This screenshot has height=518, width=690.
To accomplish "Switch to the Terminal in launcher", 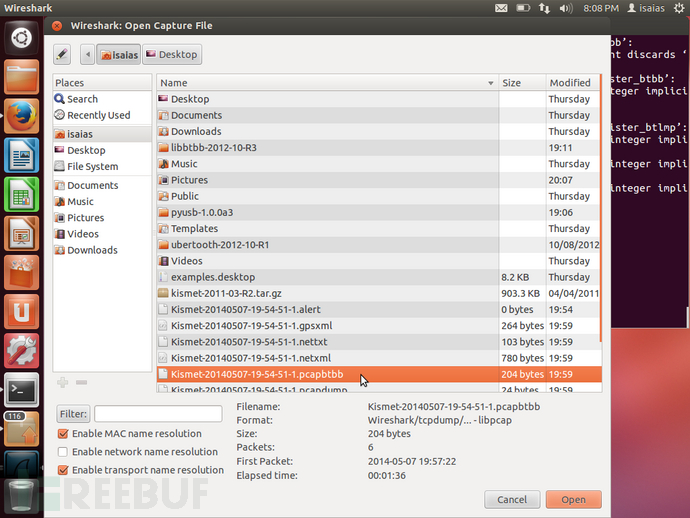I will tap(21, 390).
